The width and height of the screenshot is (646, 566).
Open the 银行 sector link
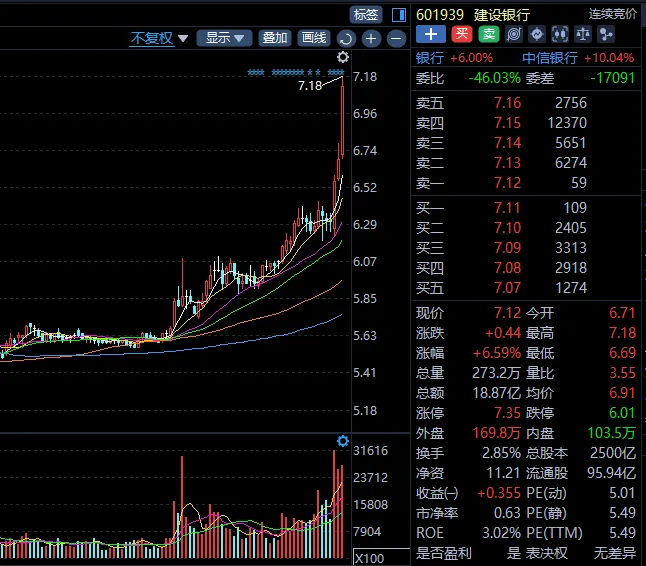coord(429,58)
